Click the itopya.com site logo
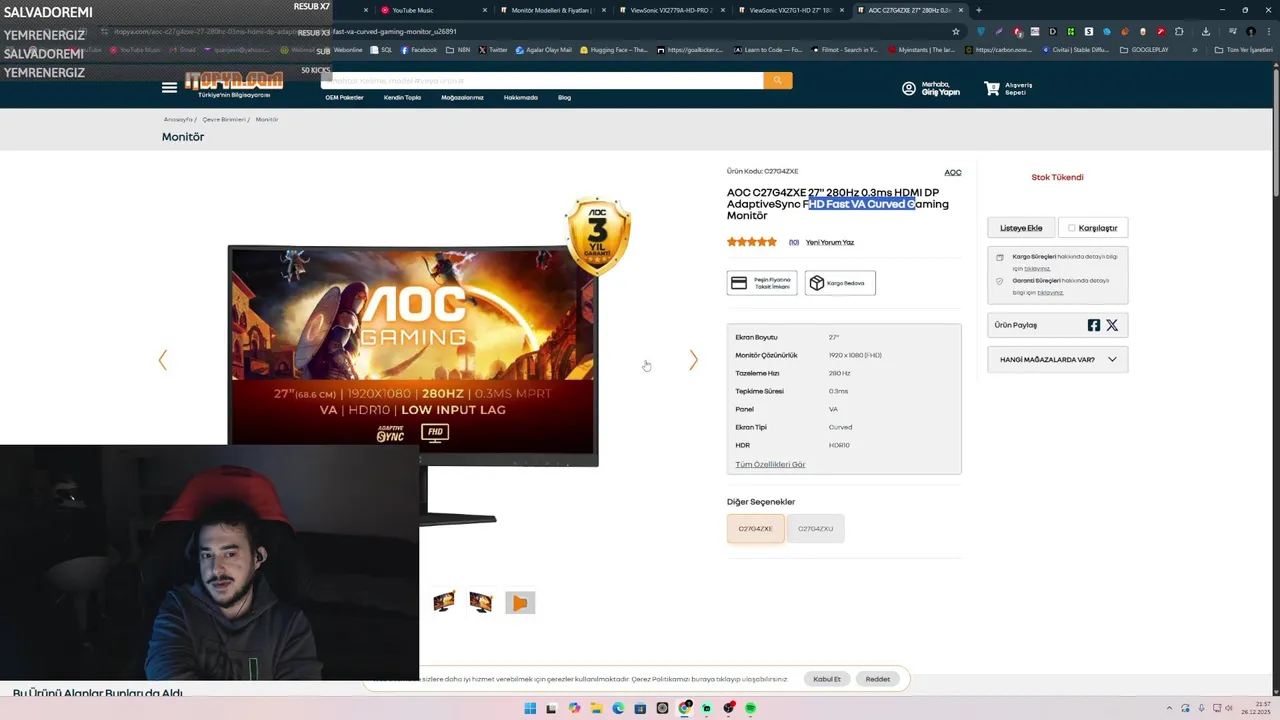 [x=234, y=82]
